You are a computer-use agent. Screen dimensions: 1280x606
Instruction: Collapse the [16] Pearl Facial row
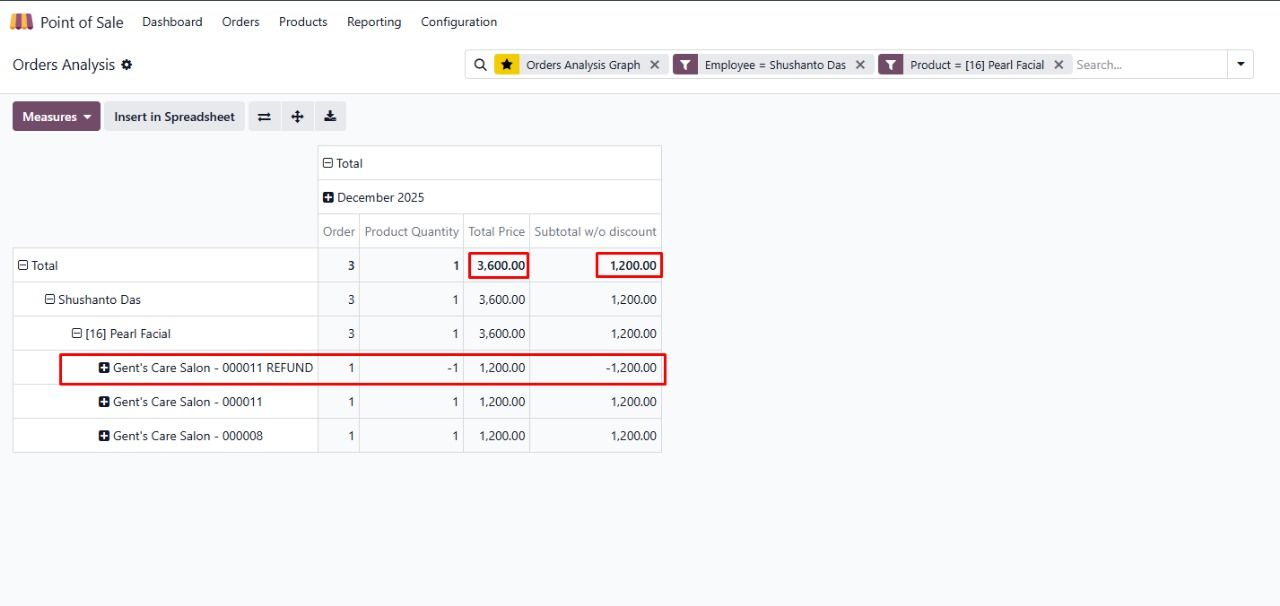(77, 334)
